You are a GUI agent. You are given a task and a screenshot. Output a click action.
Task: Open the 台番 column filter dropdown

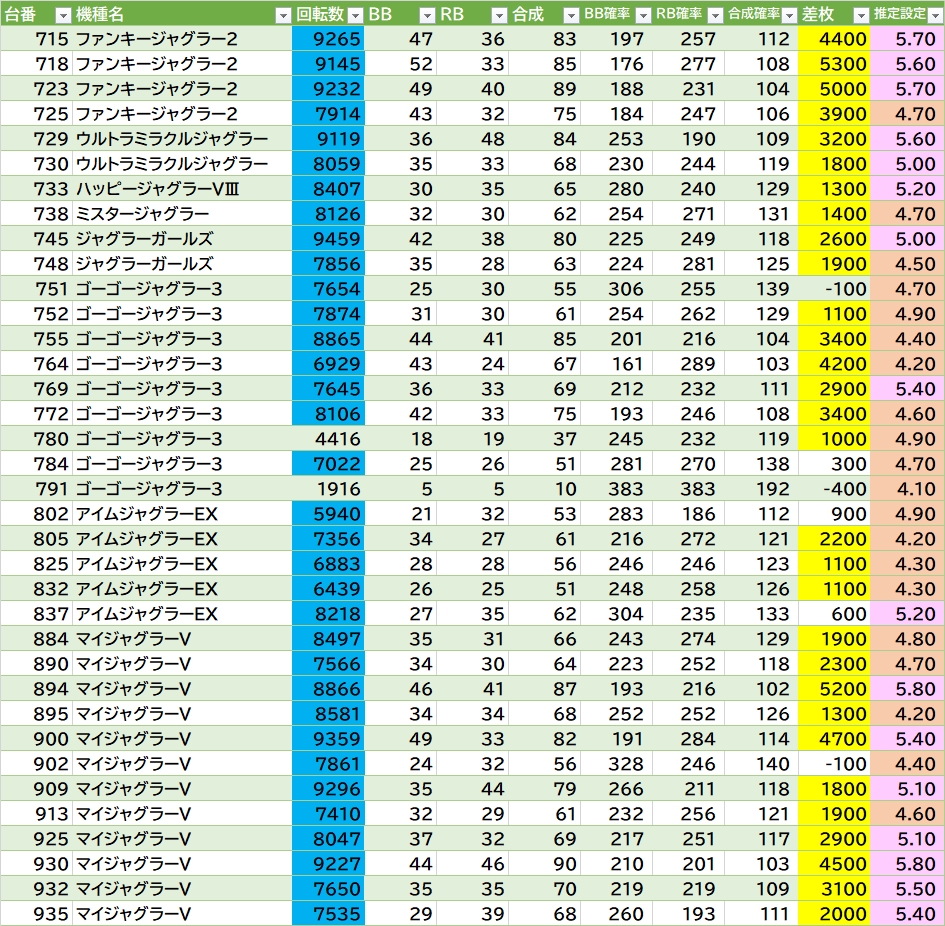(x=63, y=15)
